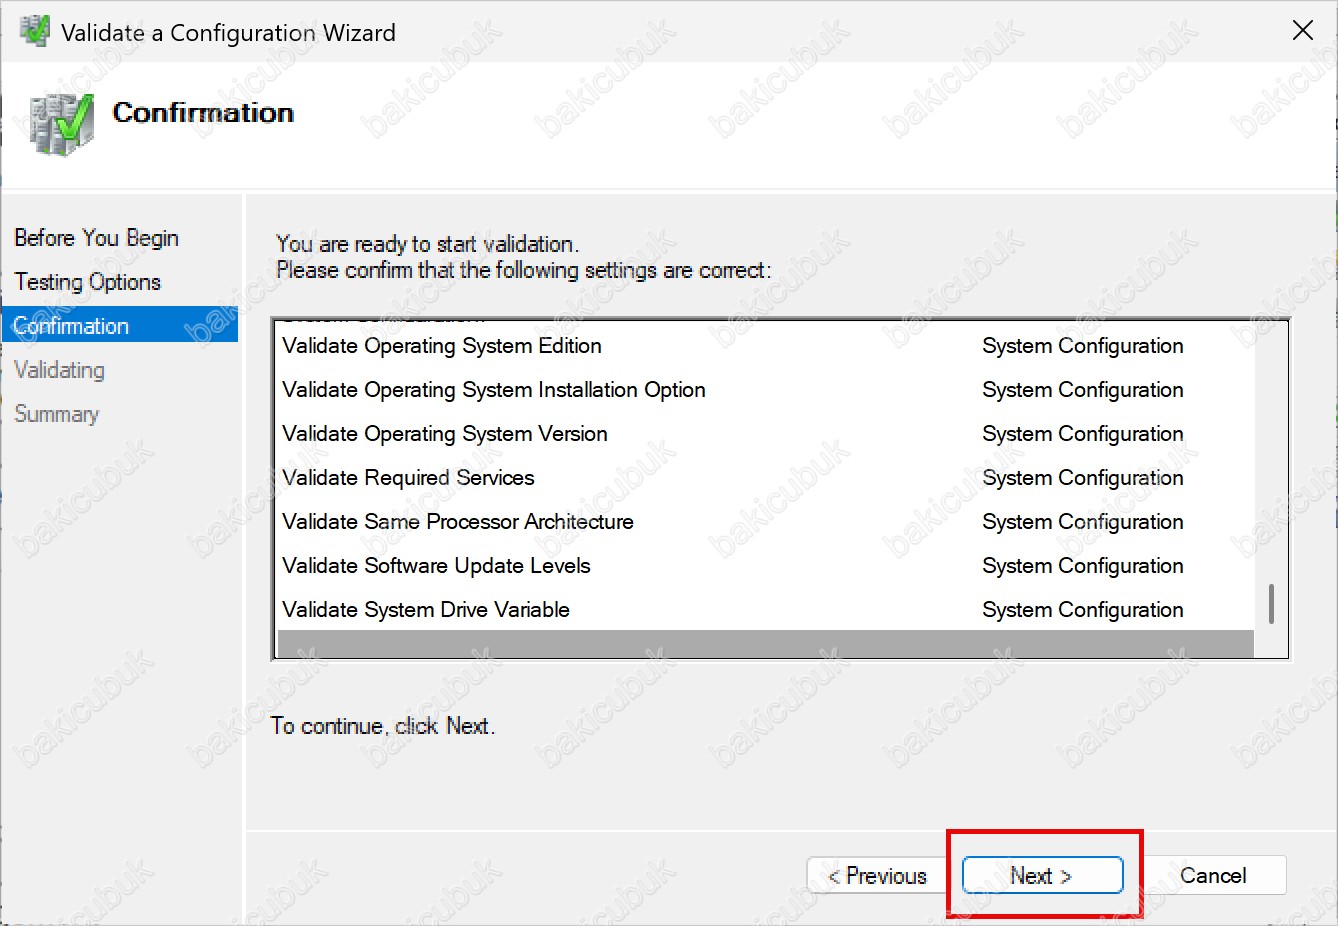Choose Validate Same Processor Architecture entry
1338x926 pixels.
click(x=458, y=522)
